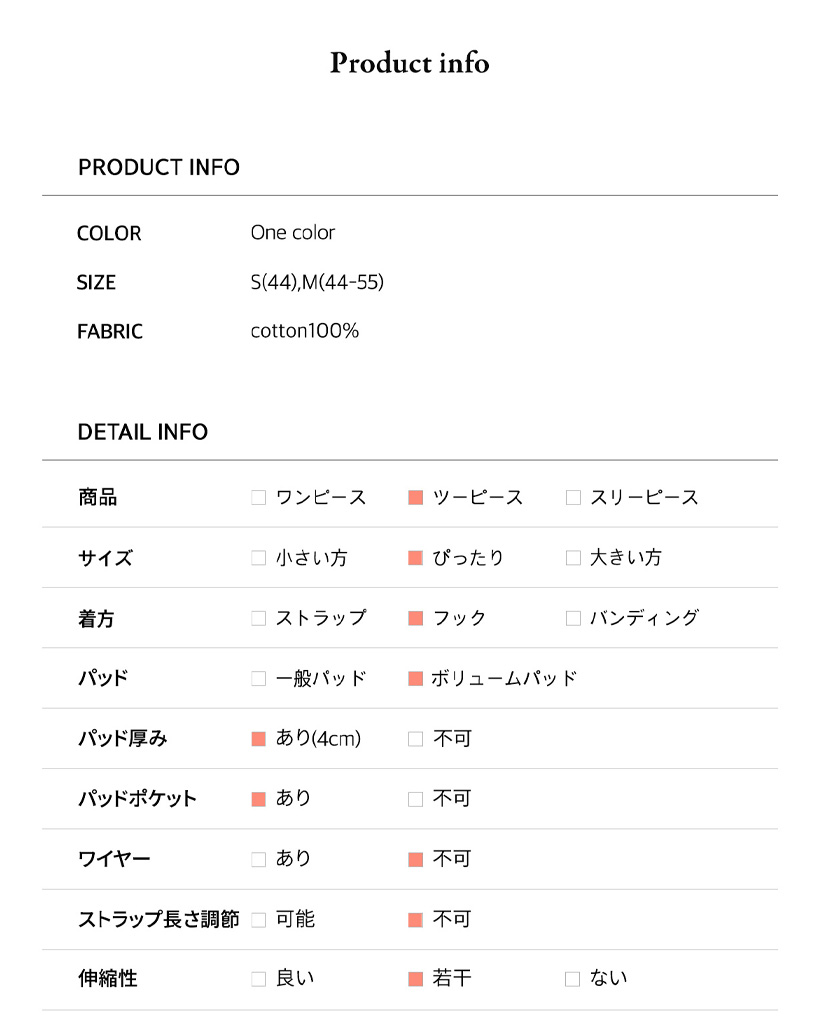Toggle the ぴったり size checkbox
The width and height of the screenshot is (820, 1024).
tap(416, 558)
